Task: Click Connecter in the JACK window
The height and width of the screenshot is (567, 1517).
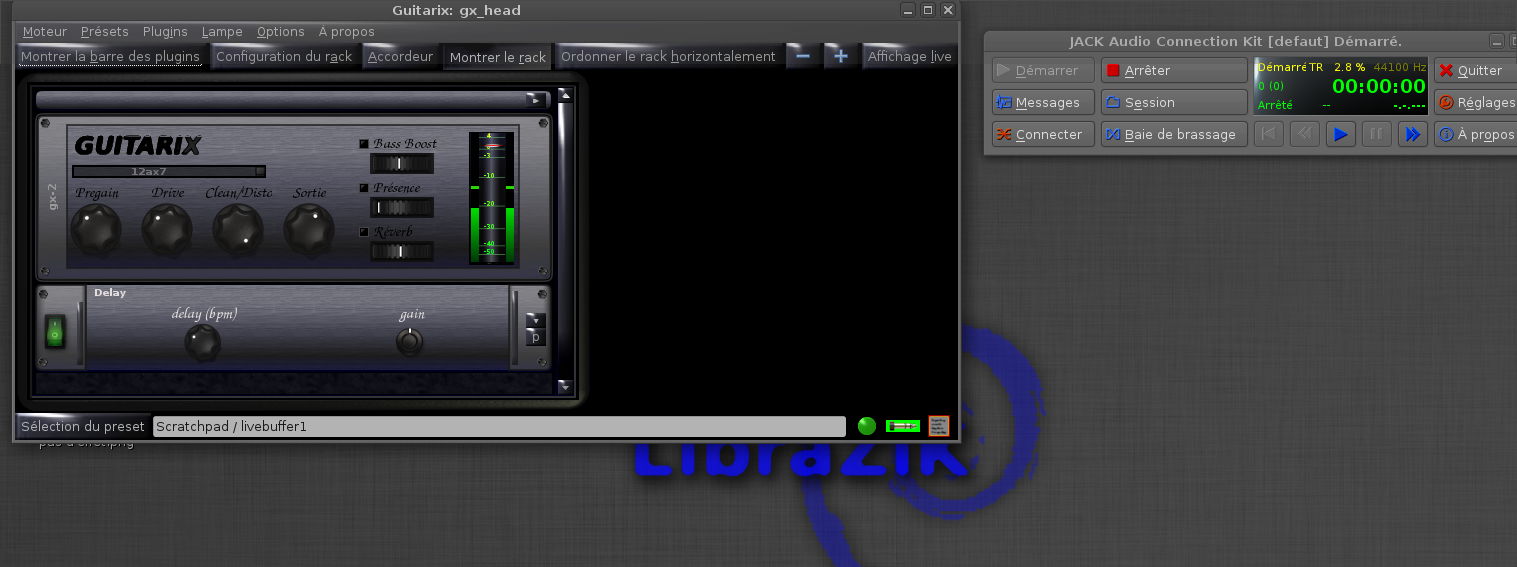Action: point(1043,134)
